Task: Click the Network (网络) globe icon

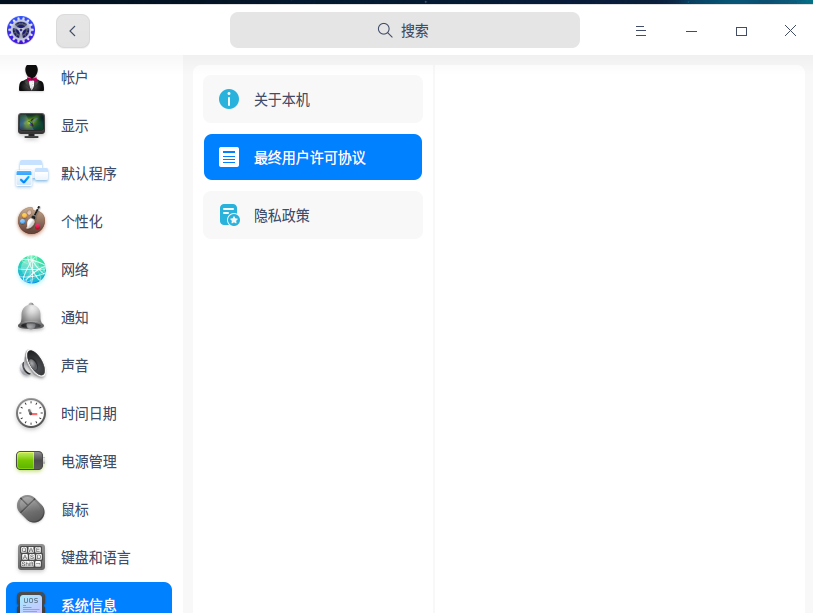Action: click(31, 270)
